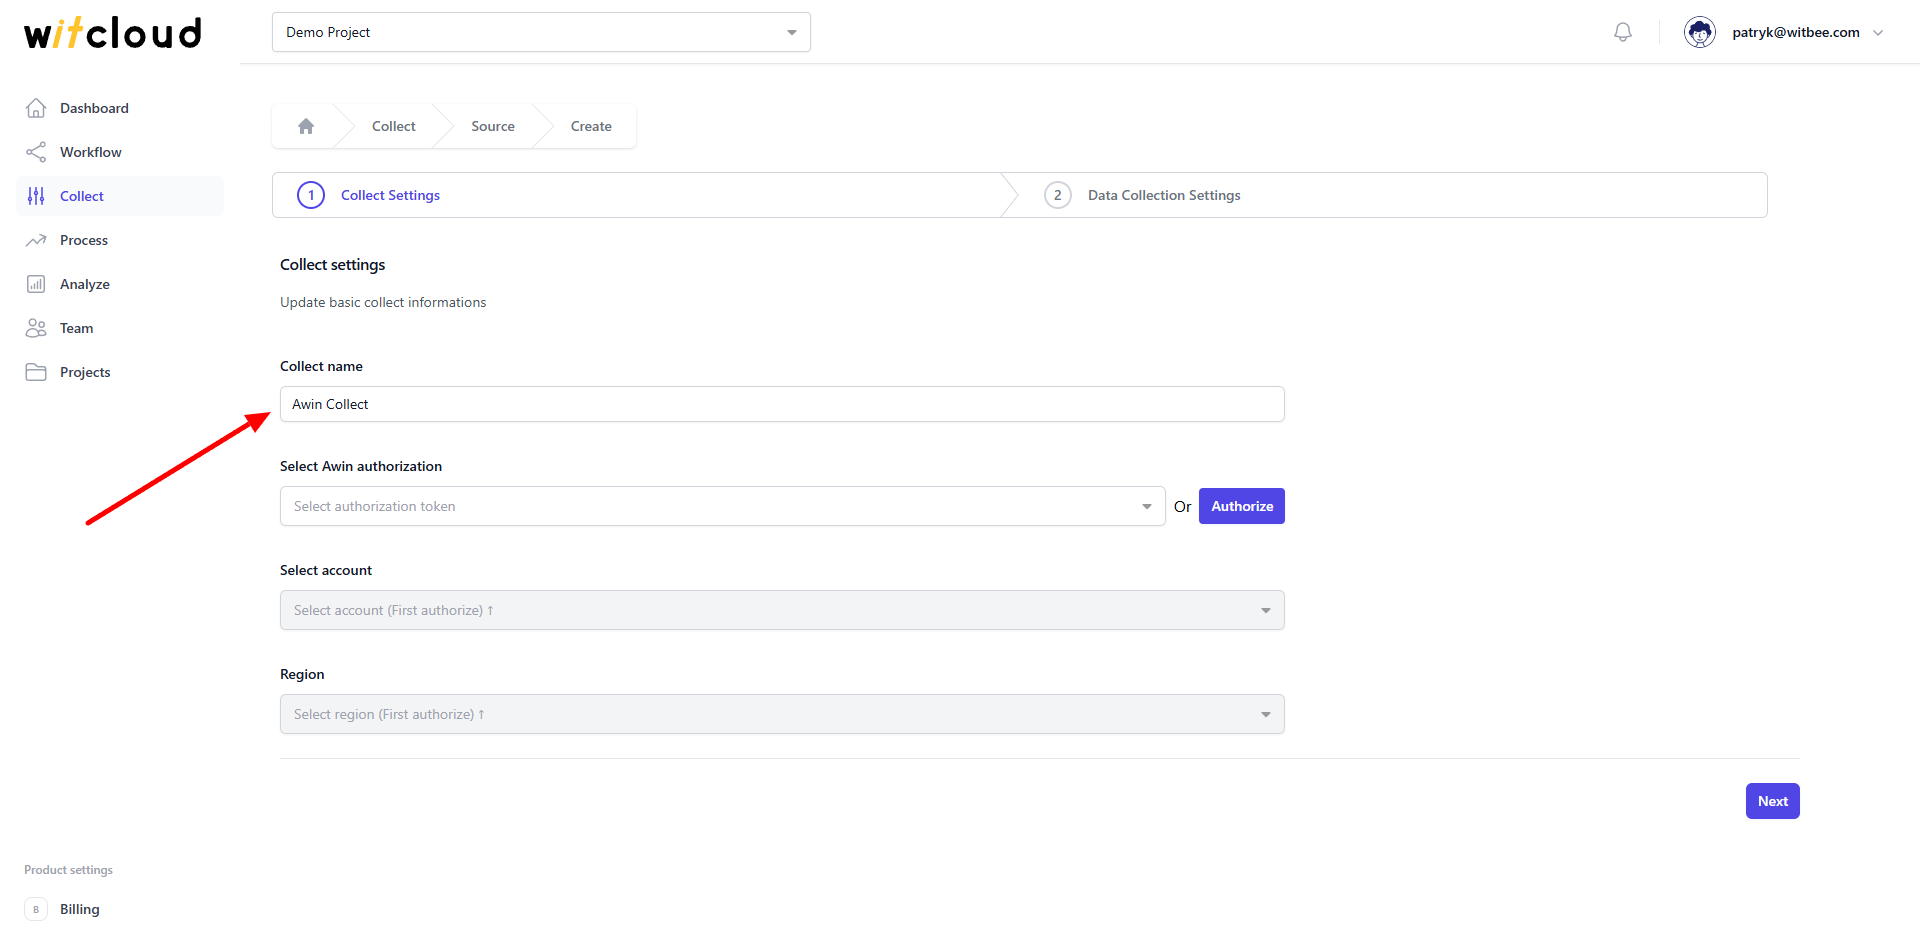
Task: Click 'Select Awin authorization' label
Action: [361, 466]
